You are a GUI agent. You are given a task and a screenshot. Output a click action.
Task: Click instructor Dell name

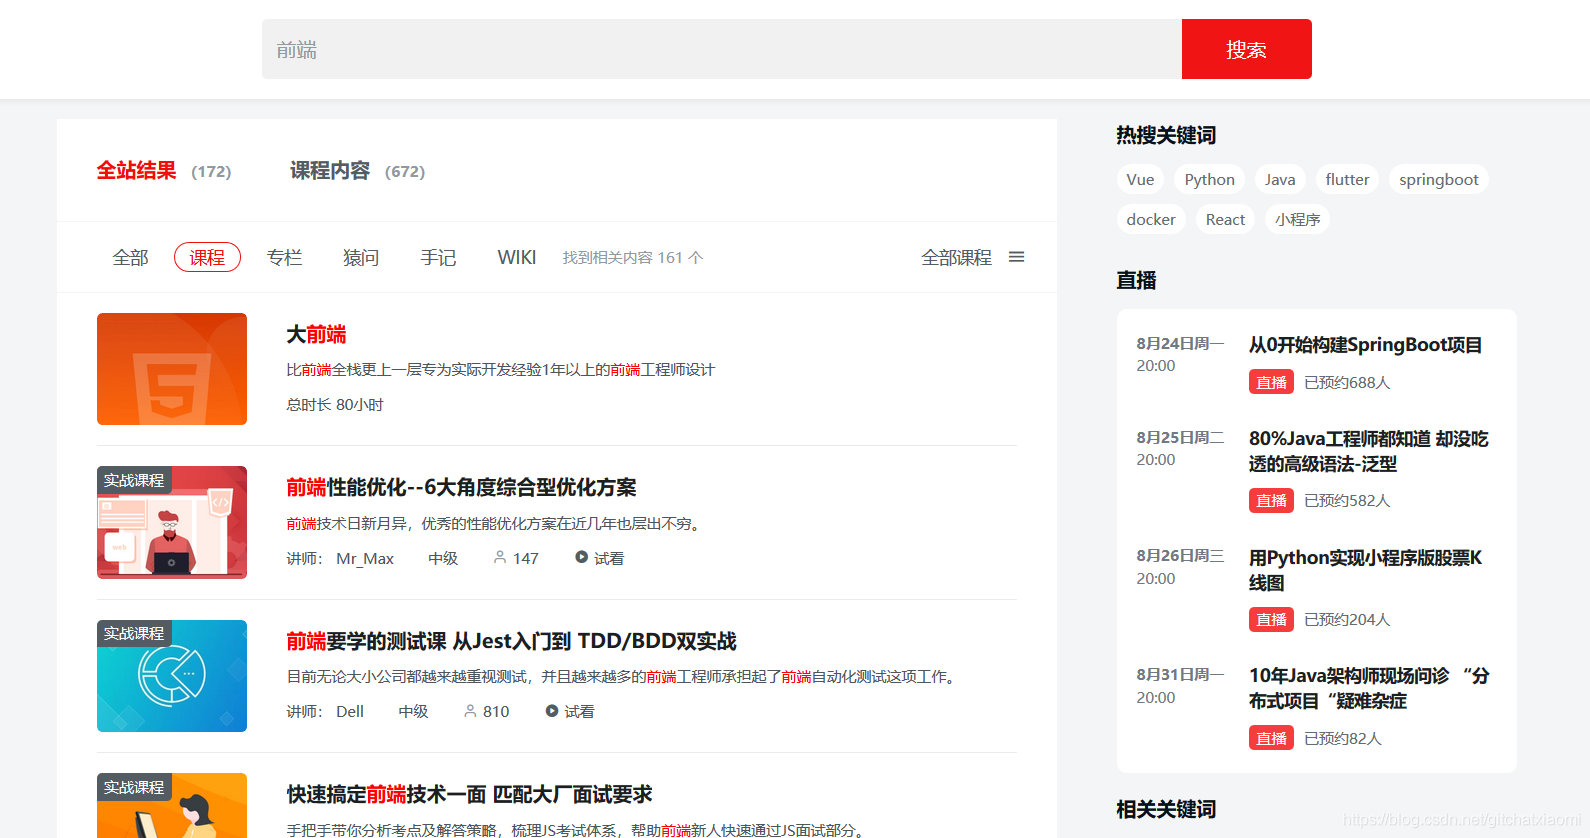350,711
